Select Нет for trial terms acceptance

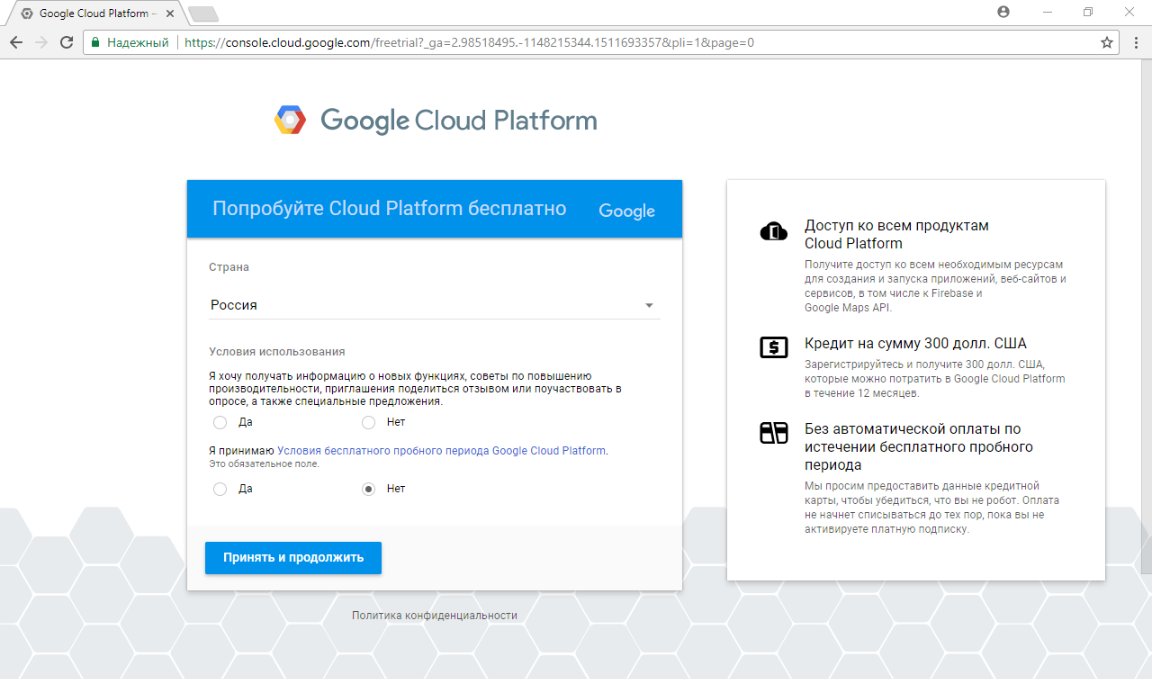tap(369, 489)
